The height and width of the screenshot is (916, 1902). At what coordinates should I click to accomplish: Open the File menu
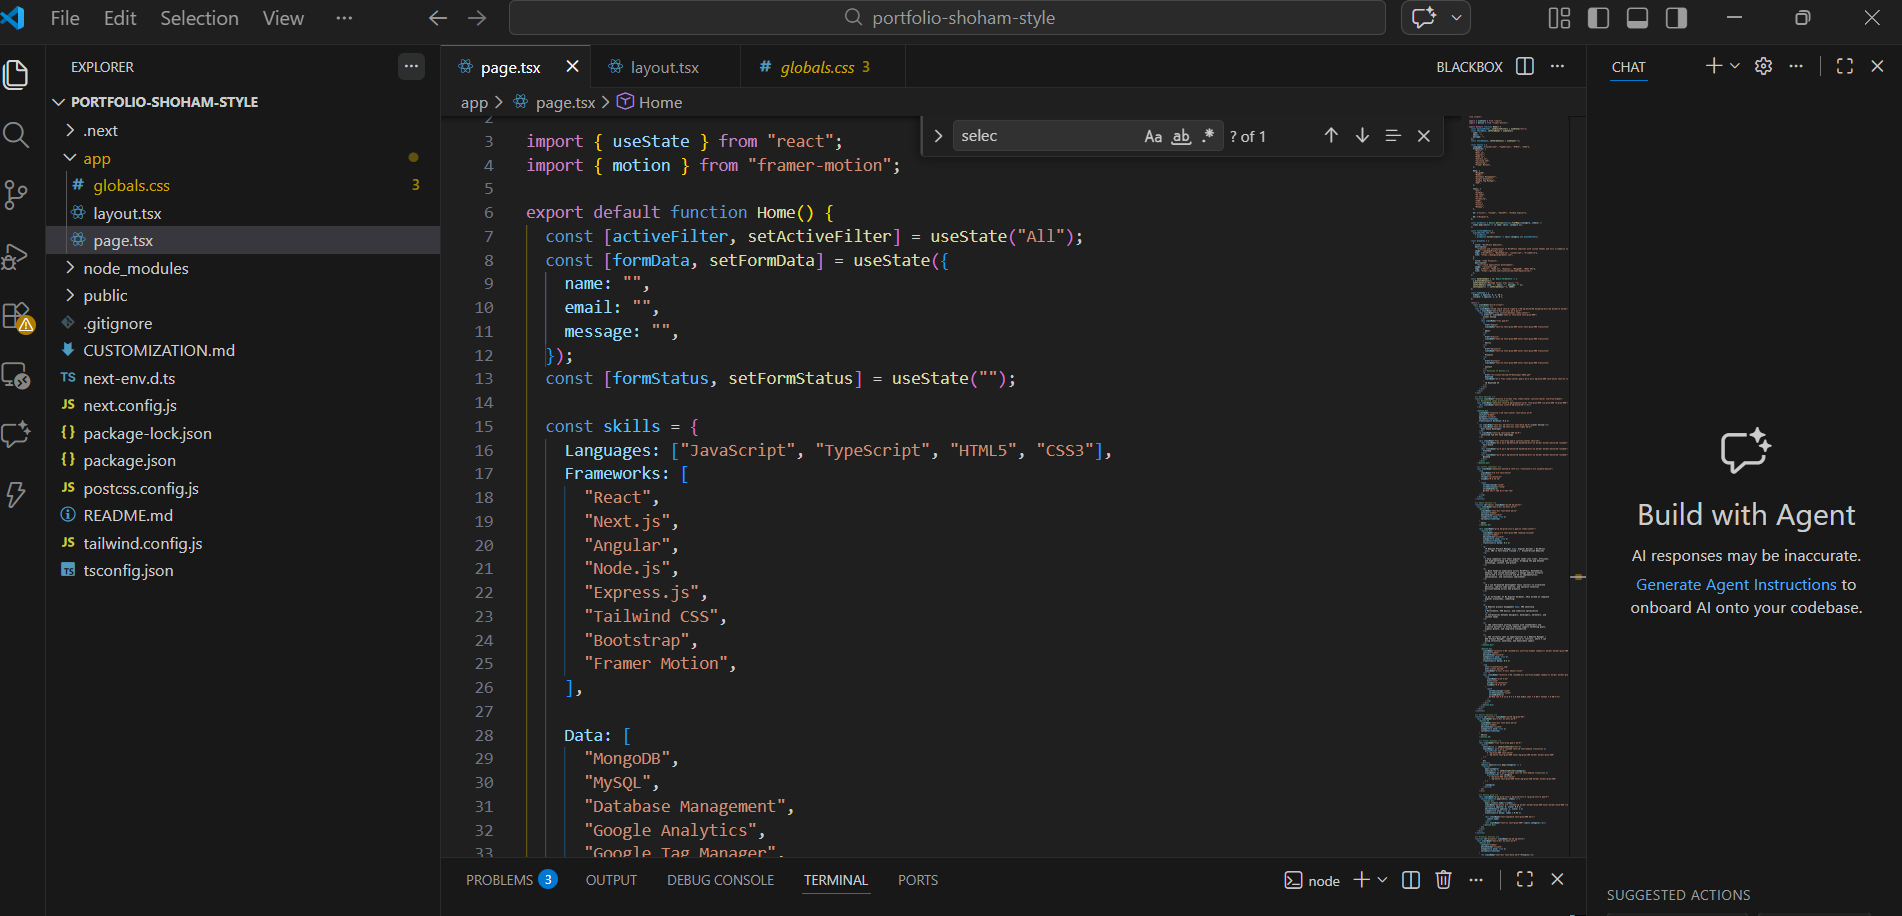click(x=65, y=18)
